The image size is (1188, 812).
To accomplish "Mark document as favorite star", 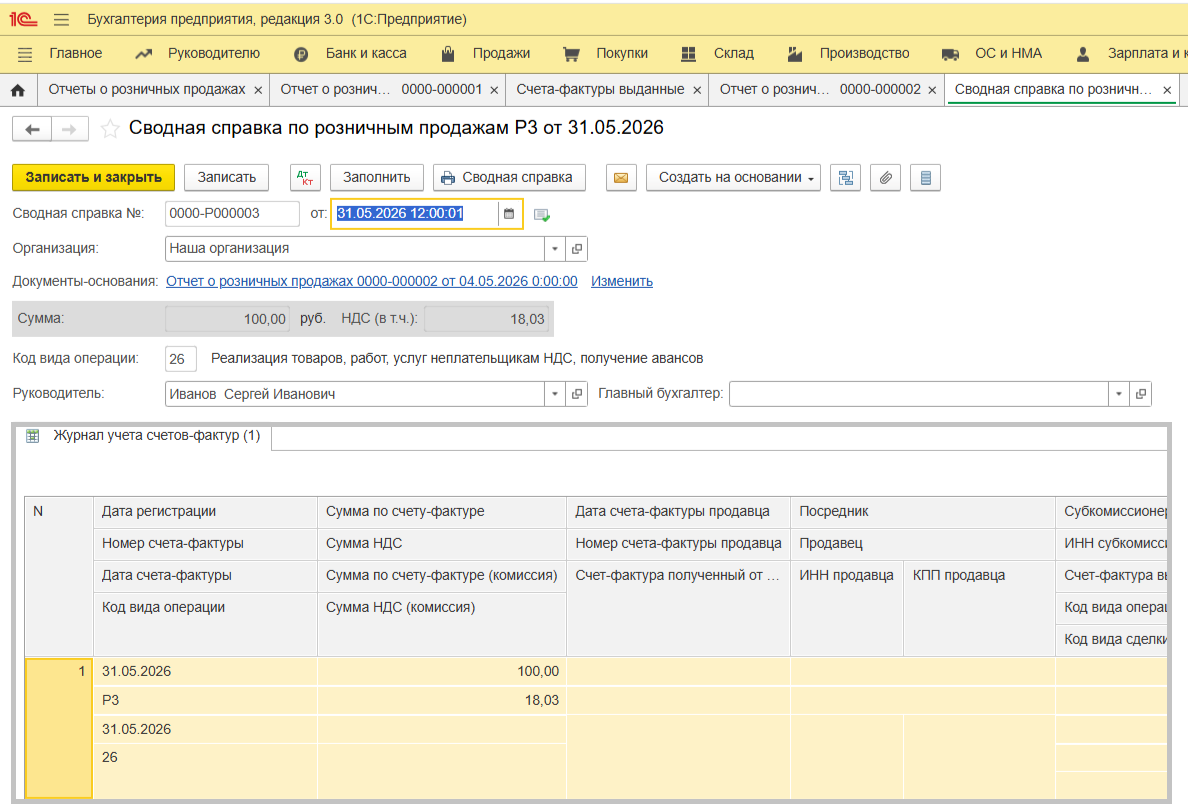I will (x=110, y=129).
